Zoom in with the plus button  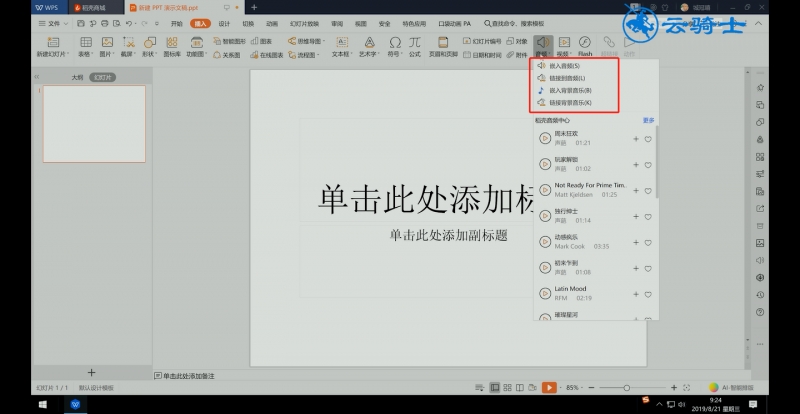click(x=674, y=388)
